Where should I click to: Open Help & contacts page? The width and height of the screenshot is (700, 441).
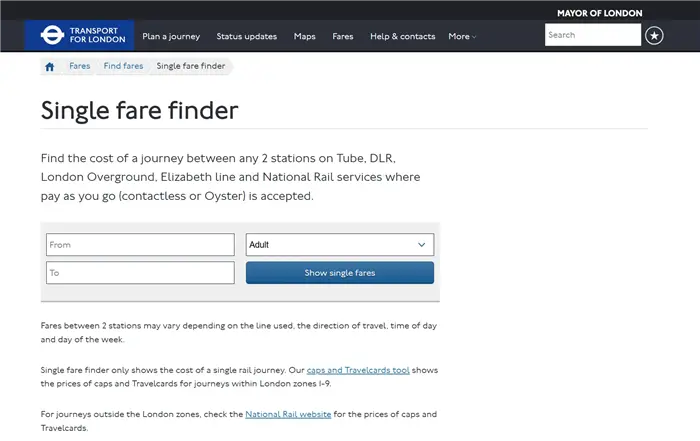(x=402, y=36)
